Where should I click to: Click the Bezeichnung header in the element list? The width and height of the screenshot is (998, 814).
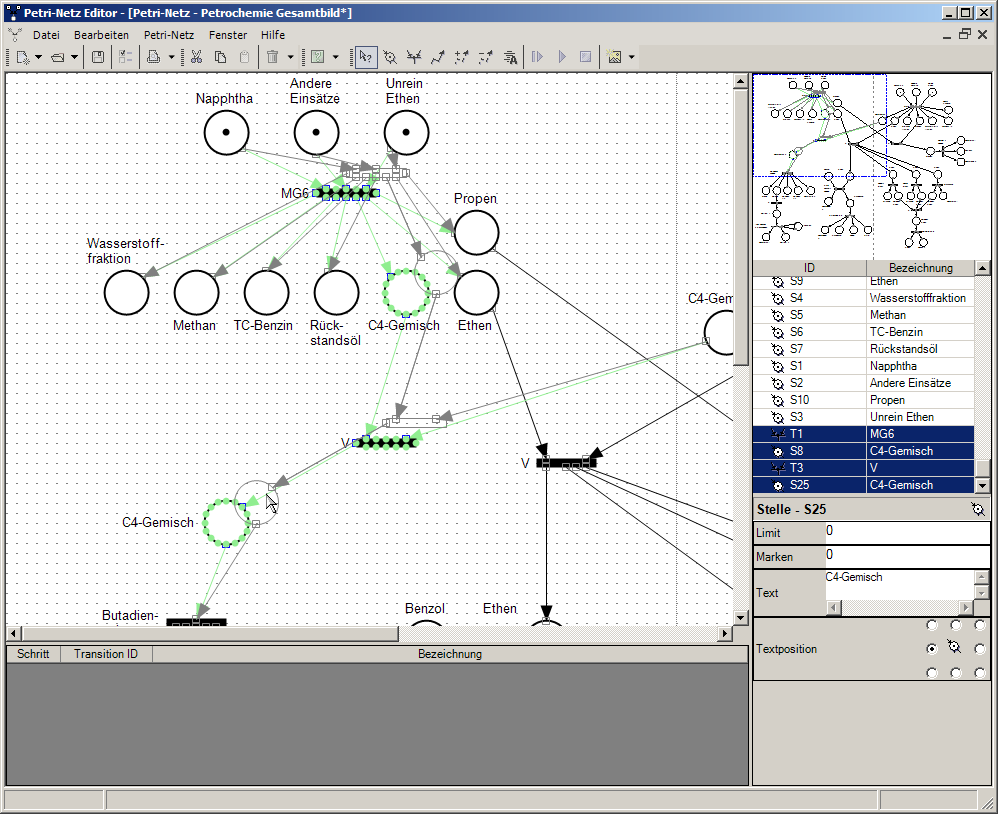click(x=920, y=268)
